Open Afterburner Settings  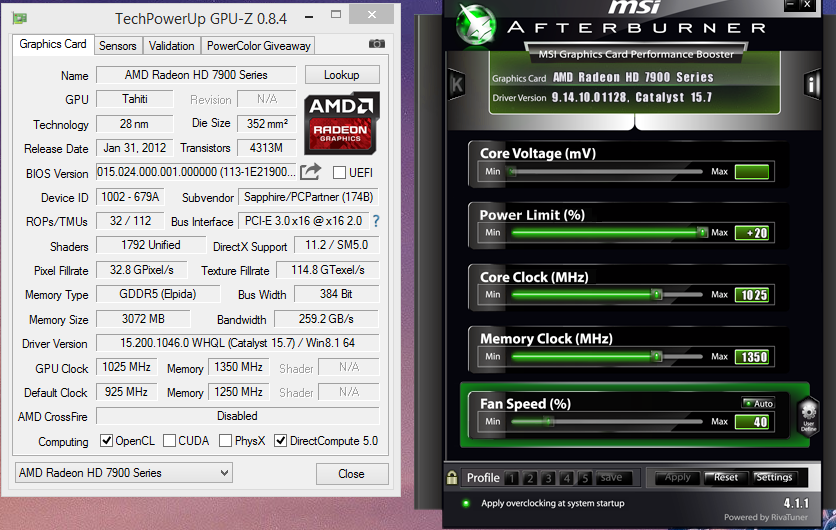point(774,477)
